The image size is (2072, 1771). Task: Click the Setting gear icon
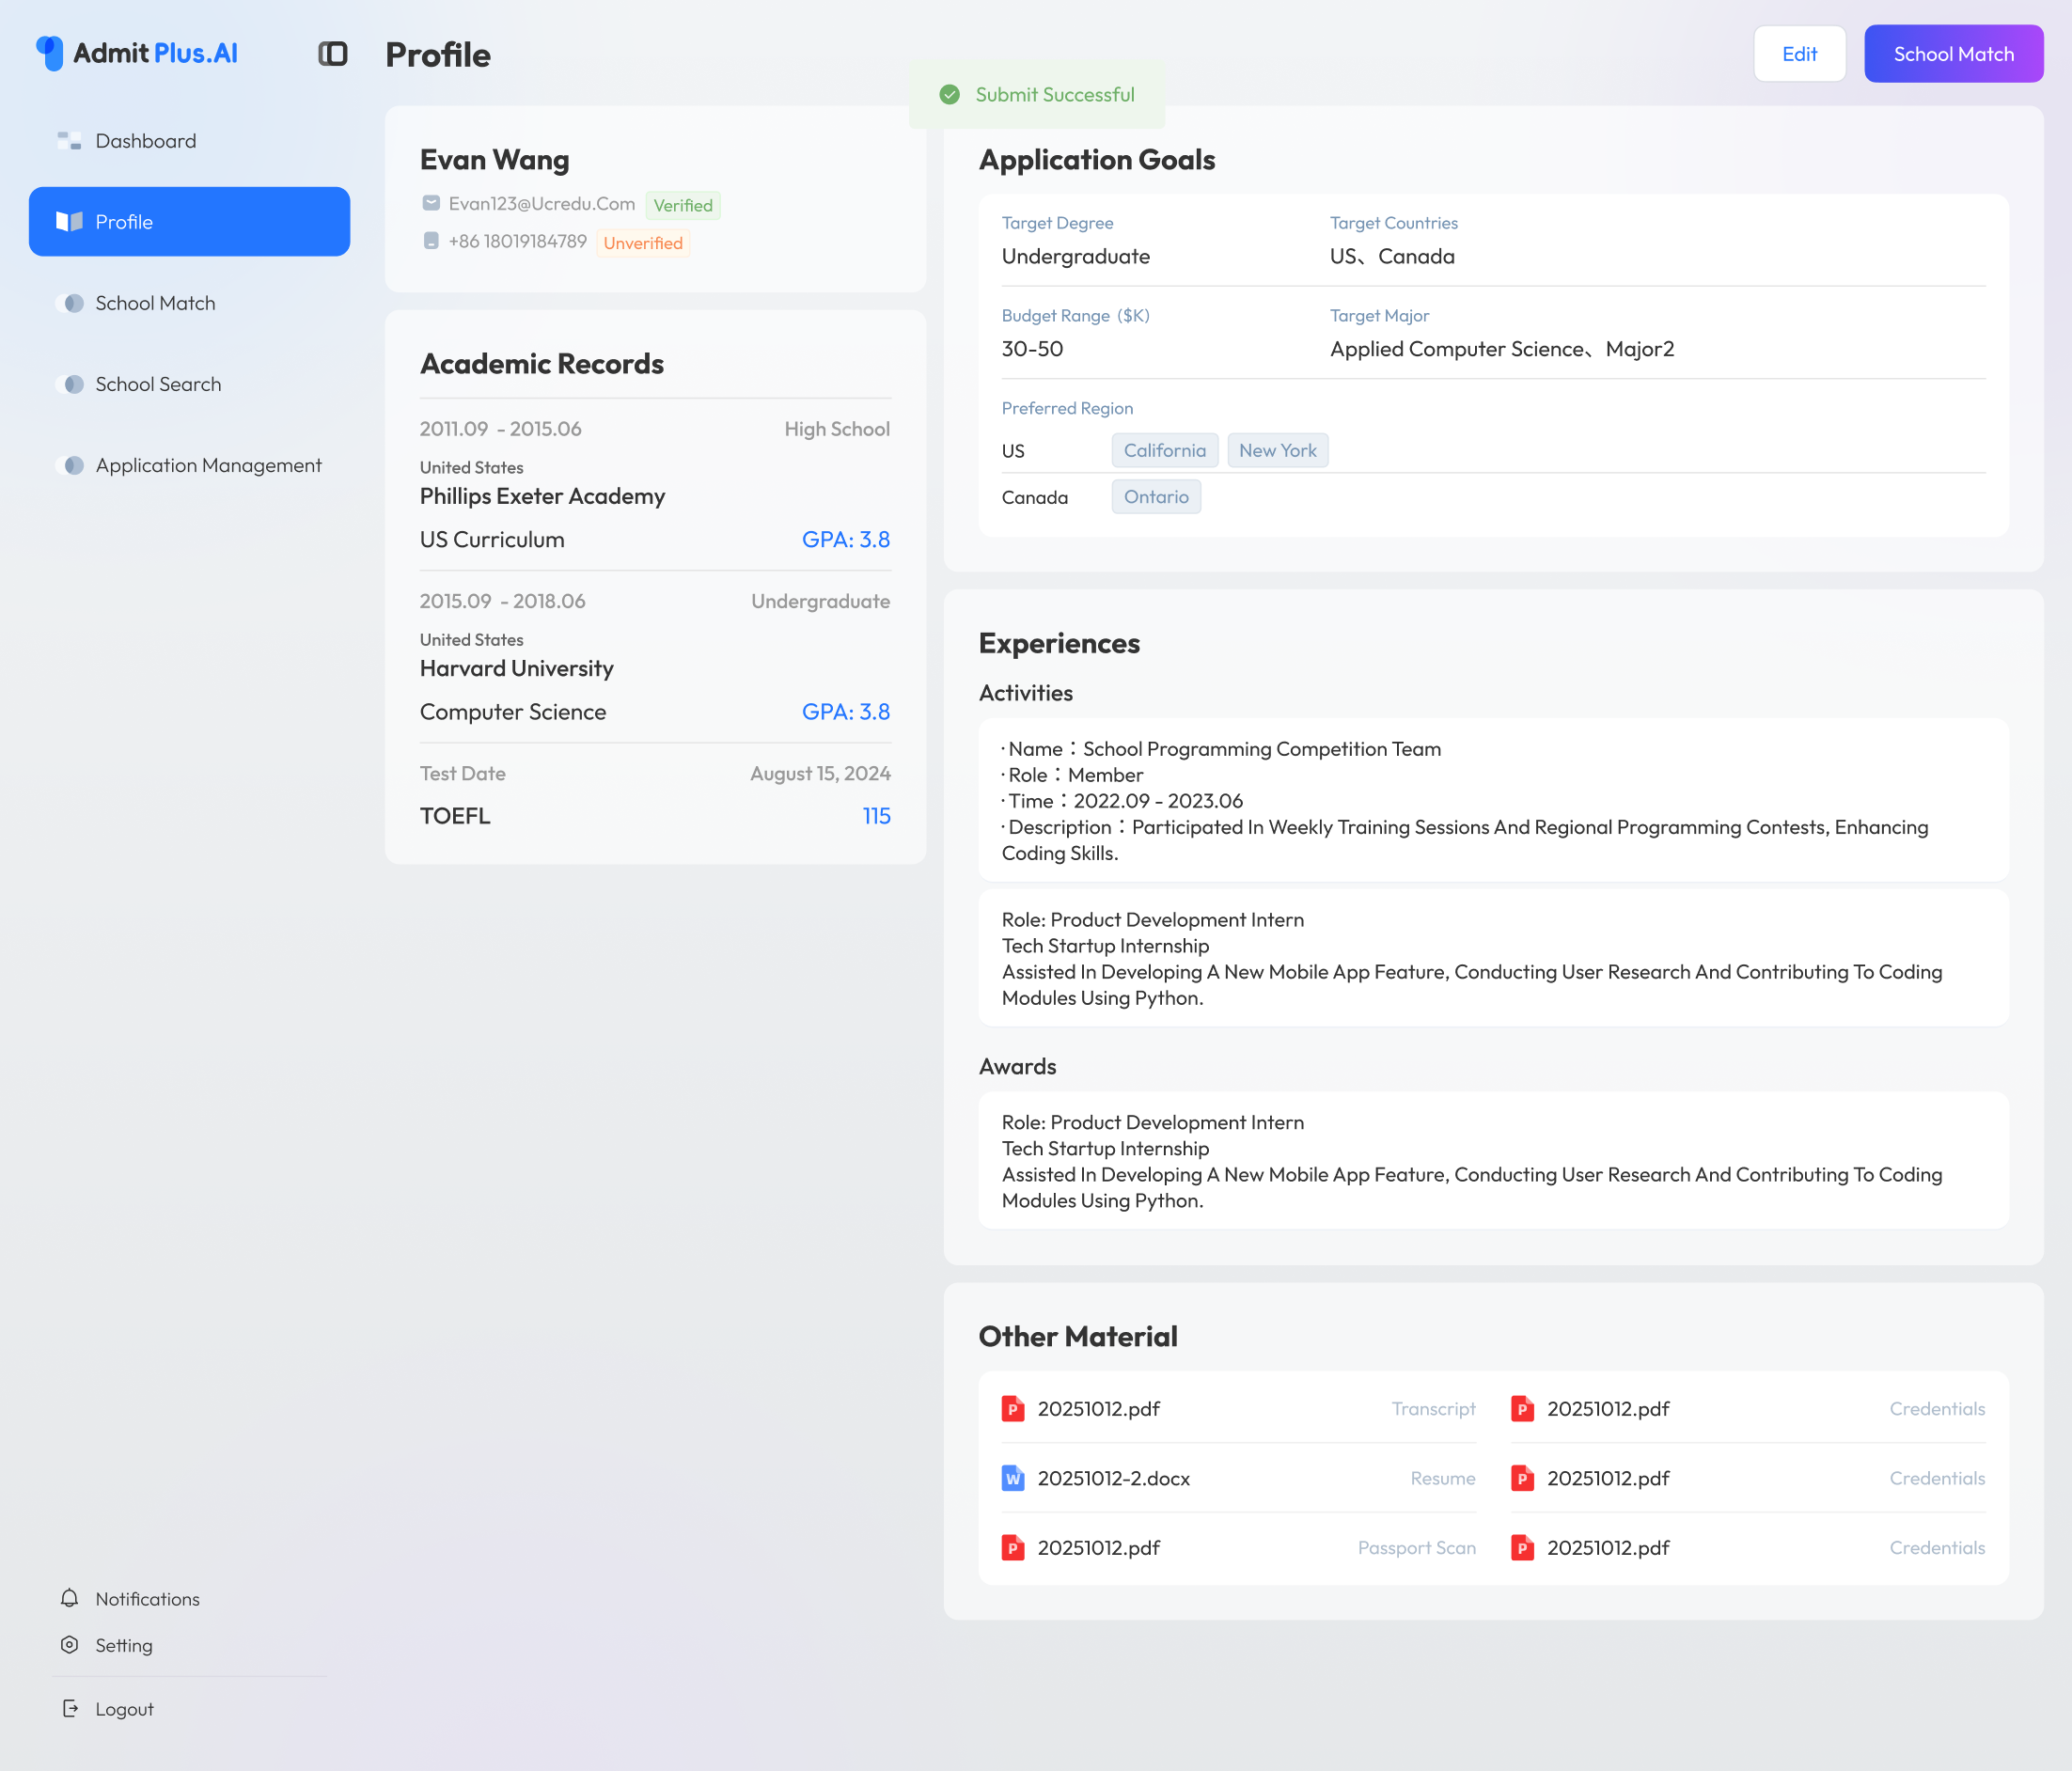coord(69,1644)
